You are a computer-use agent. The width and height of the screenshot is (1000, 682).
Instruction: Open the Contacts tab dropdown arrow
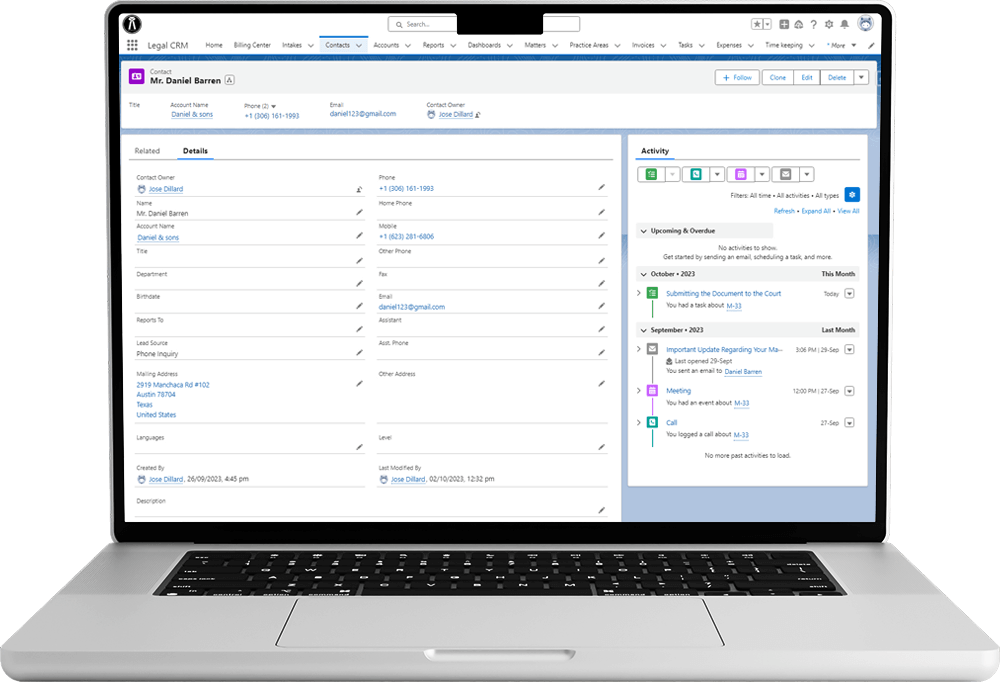tap(359, 45)
